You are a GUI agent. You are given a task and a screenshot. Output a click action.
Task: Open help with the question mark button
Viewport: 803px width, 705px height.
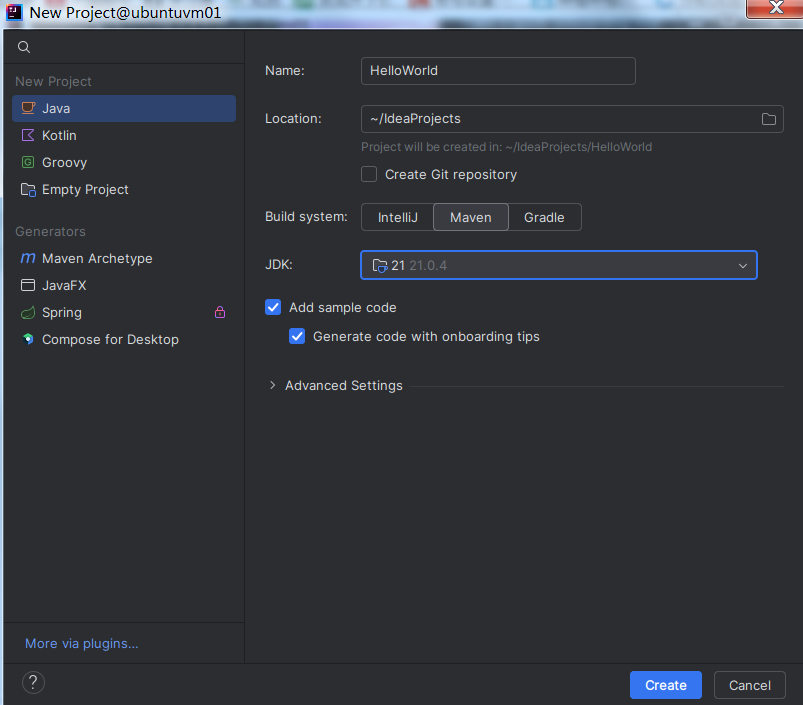click(x=33, y=682)
